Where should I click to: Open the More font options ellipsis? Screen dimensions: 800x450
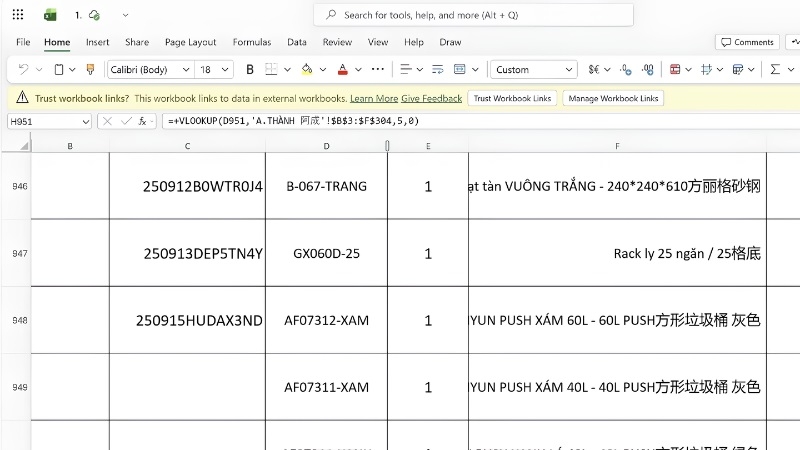(378, 69)
